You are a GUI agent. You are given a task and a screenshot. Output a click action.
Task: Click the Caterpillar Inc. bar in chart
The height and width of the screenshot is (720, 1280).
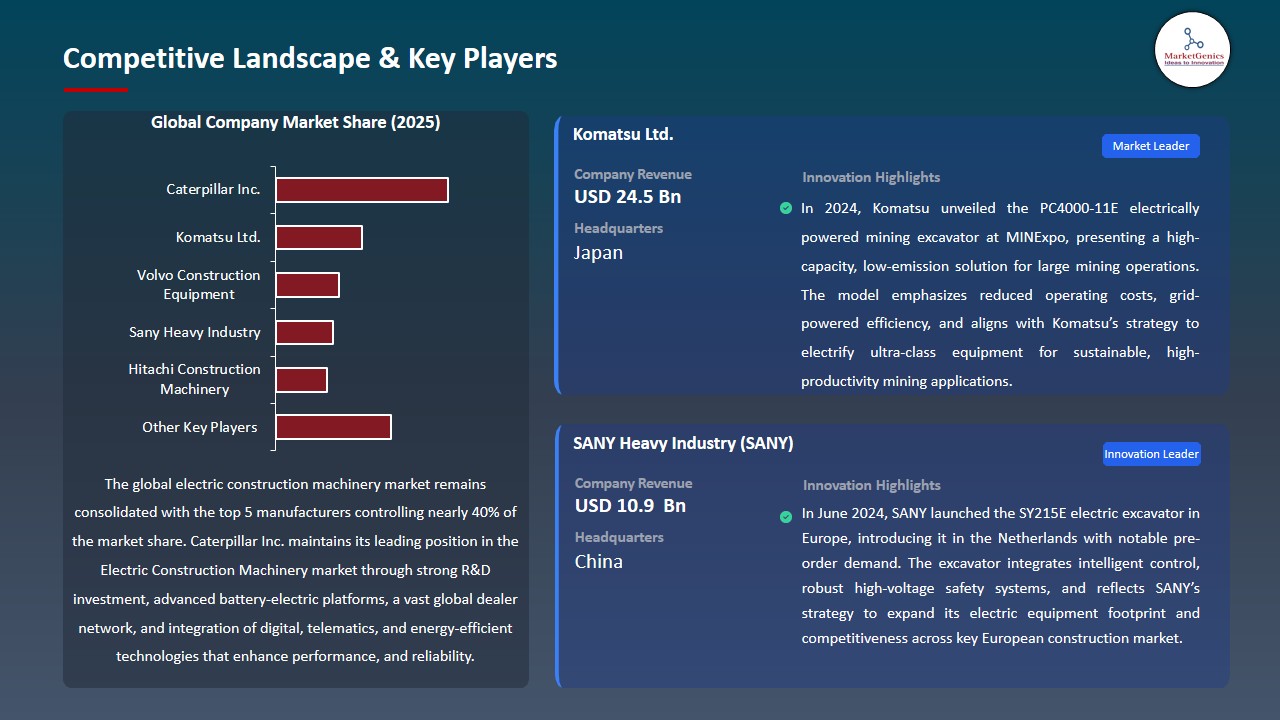[x=361, y=190]
